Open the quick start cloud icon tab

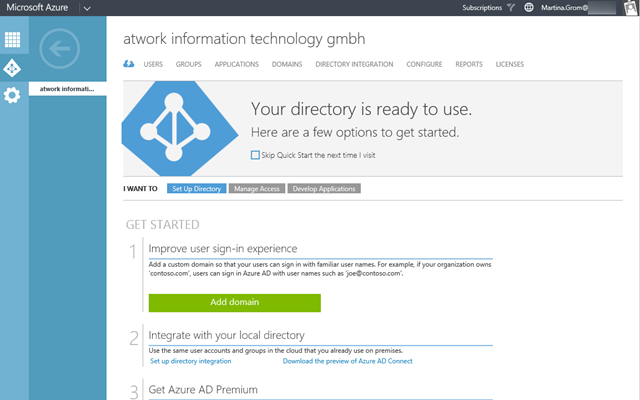pos(129,64)
